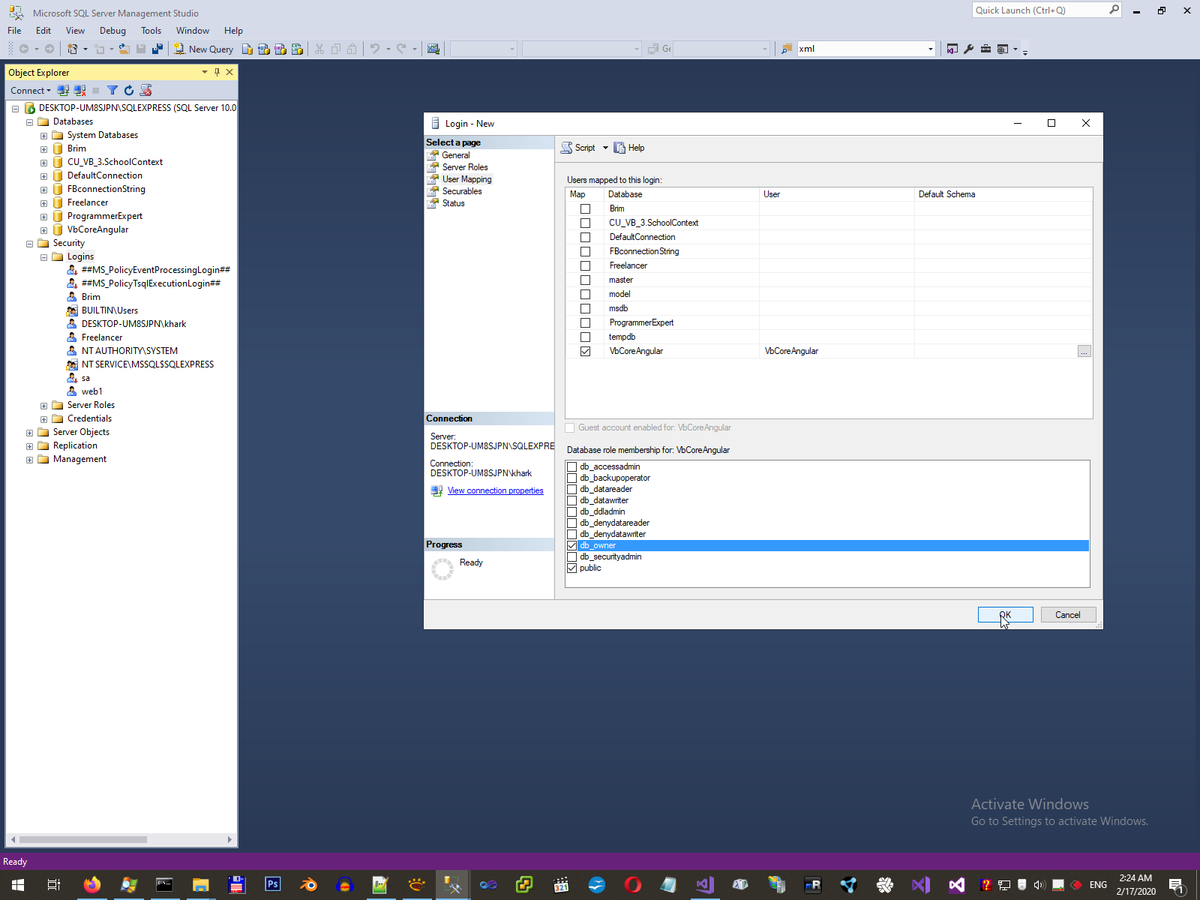This screenshot has width=1200, height=900.
Task: Open Firefox from the Windows taskbar
Action: coord(92,884)
